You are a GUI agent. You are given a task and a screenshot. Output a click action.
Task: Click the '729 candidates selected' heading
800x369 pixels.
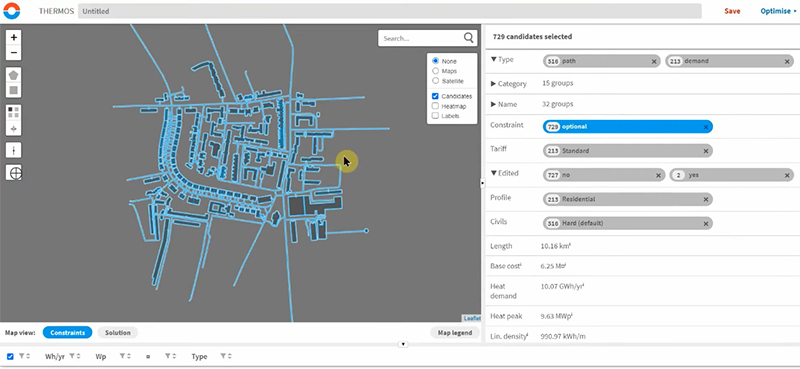click(x=532, y=37)
